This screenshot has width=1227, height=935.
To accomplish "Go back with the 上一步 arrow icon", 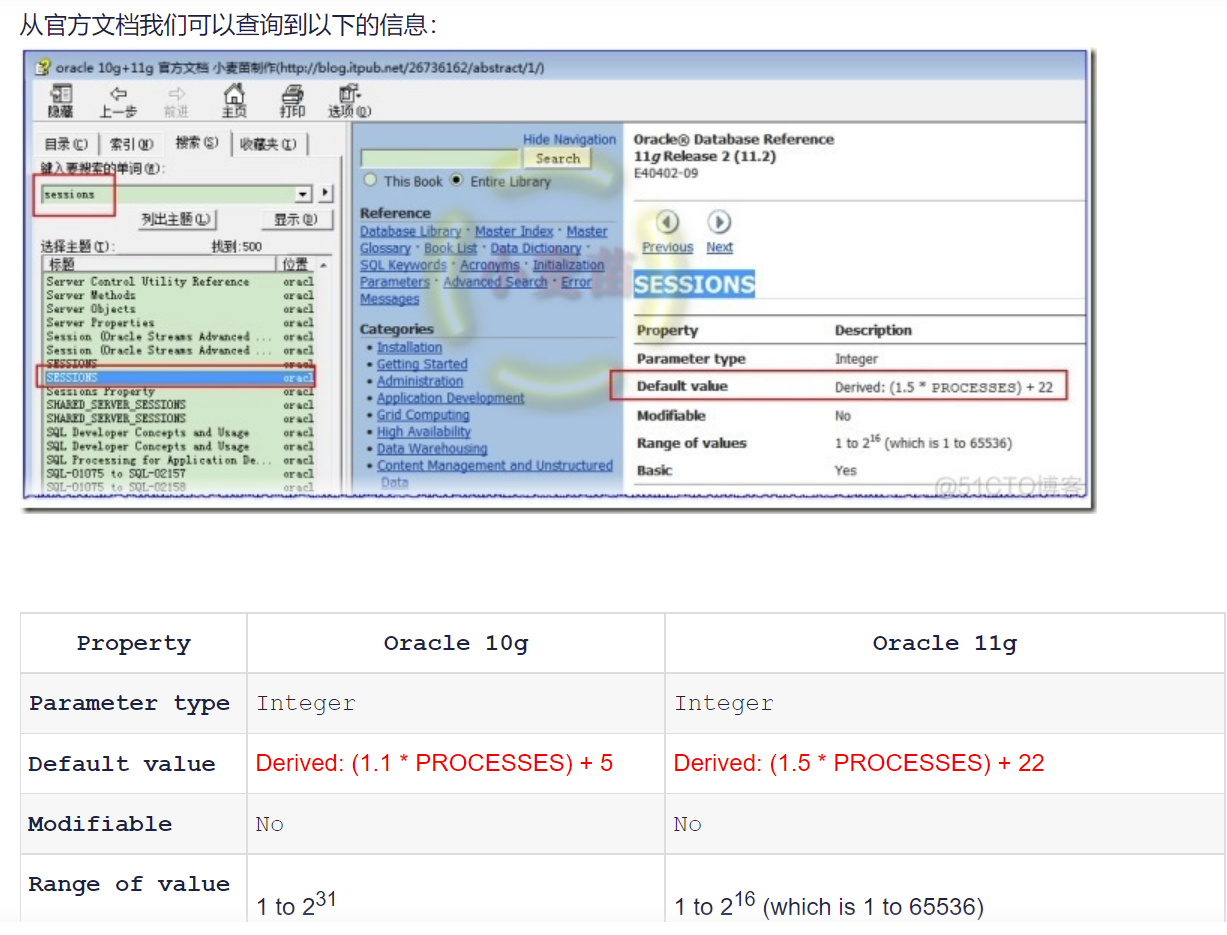I will click(x=118, y=95).
